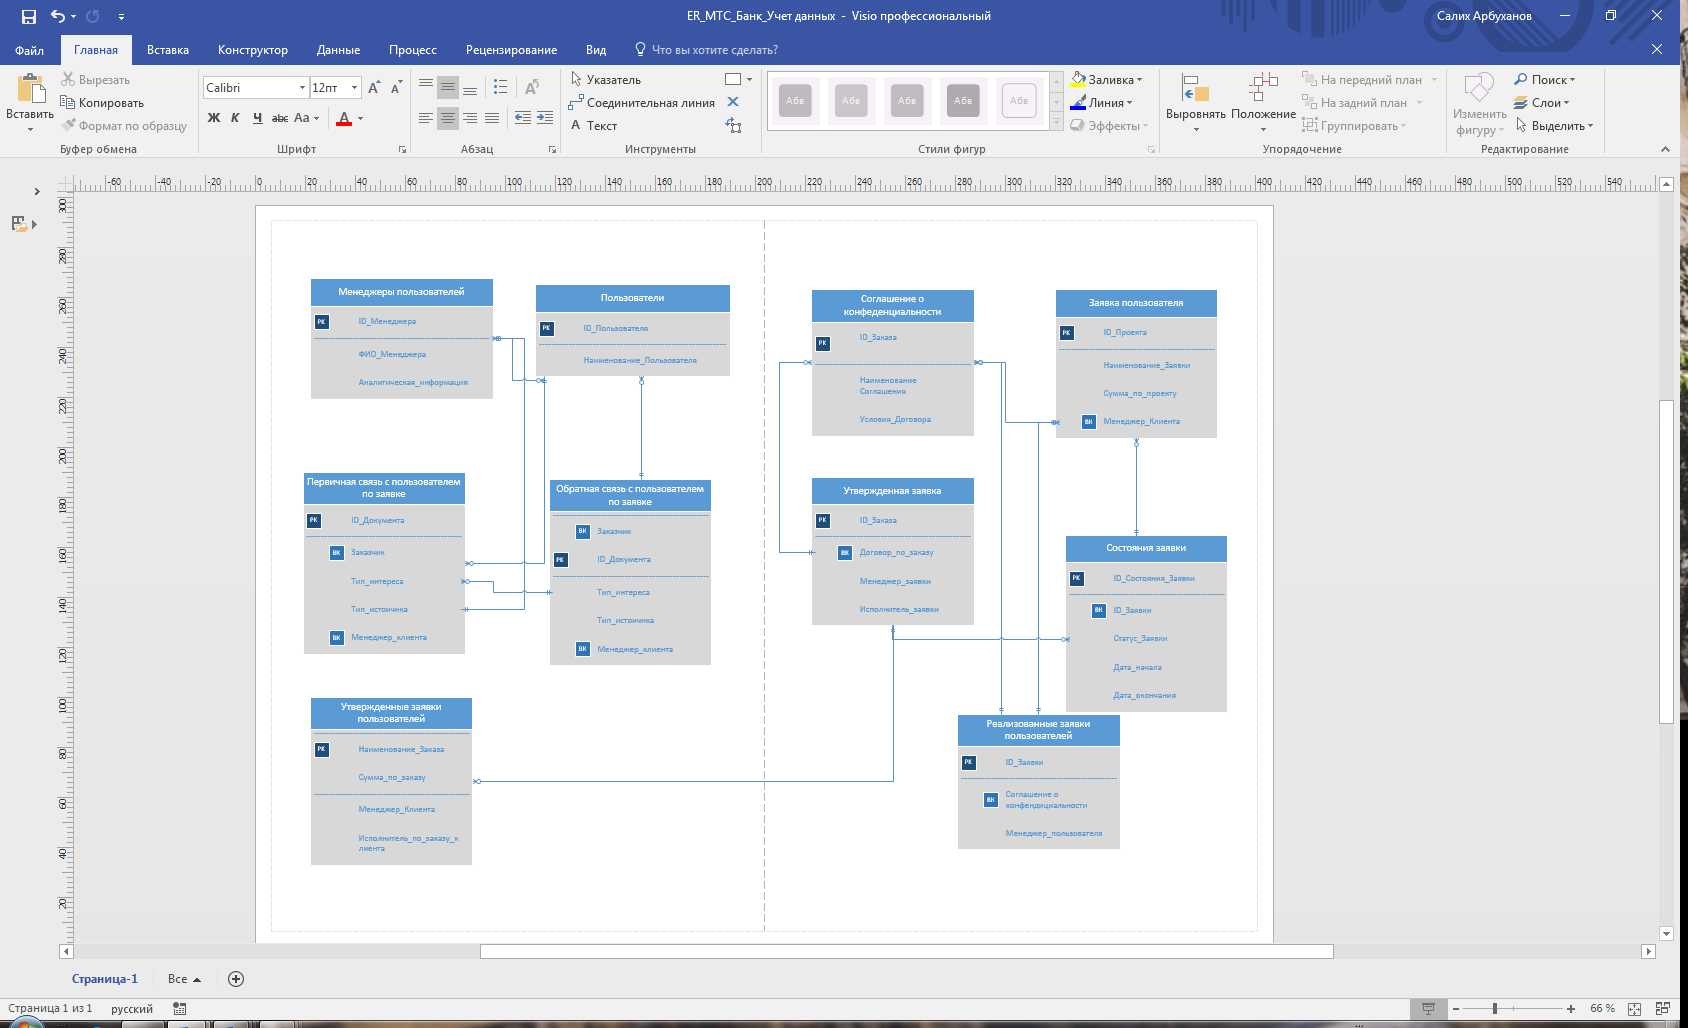The height and width of the screenshot is (1028, 1688).
Task: Click the horizontal scrollbar thumb
Action: coord(906,951)
